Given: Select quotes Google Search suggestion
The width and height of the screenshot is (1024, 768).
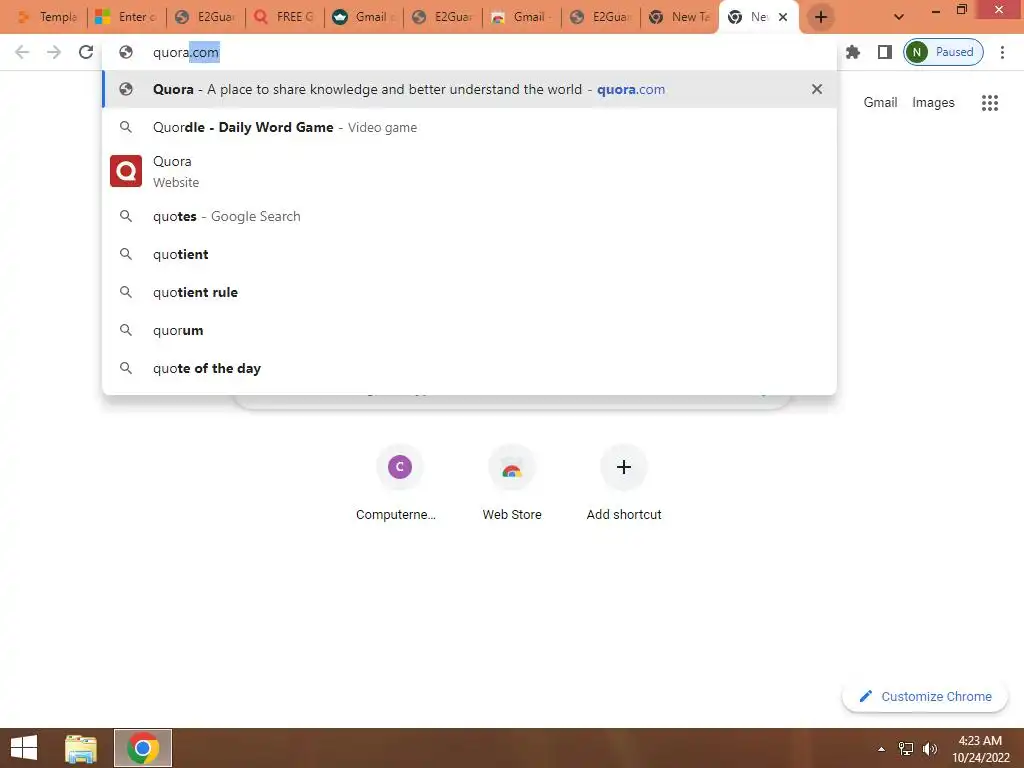Looking at the screenshot, I should pos(470,216).
